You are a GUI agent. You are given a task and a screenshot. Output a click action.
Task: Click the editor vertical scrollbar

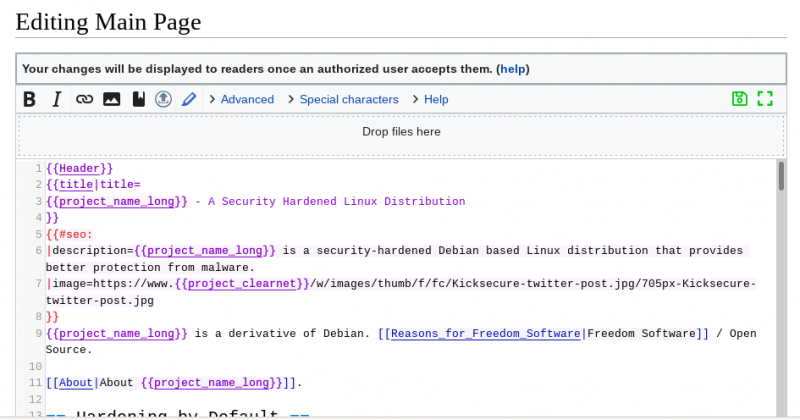coord(781,176)
